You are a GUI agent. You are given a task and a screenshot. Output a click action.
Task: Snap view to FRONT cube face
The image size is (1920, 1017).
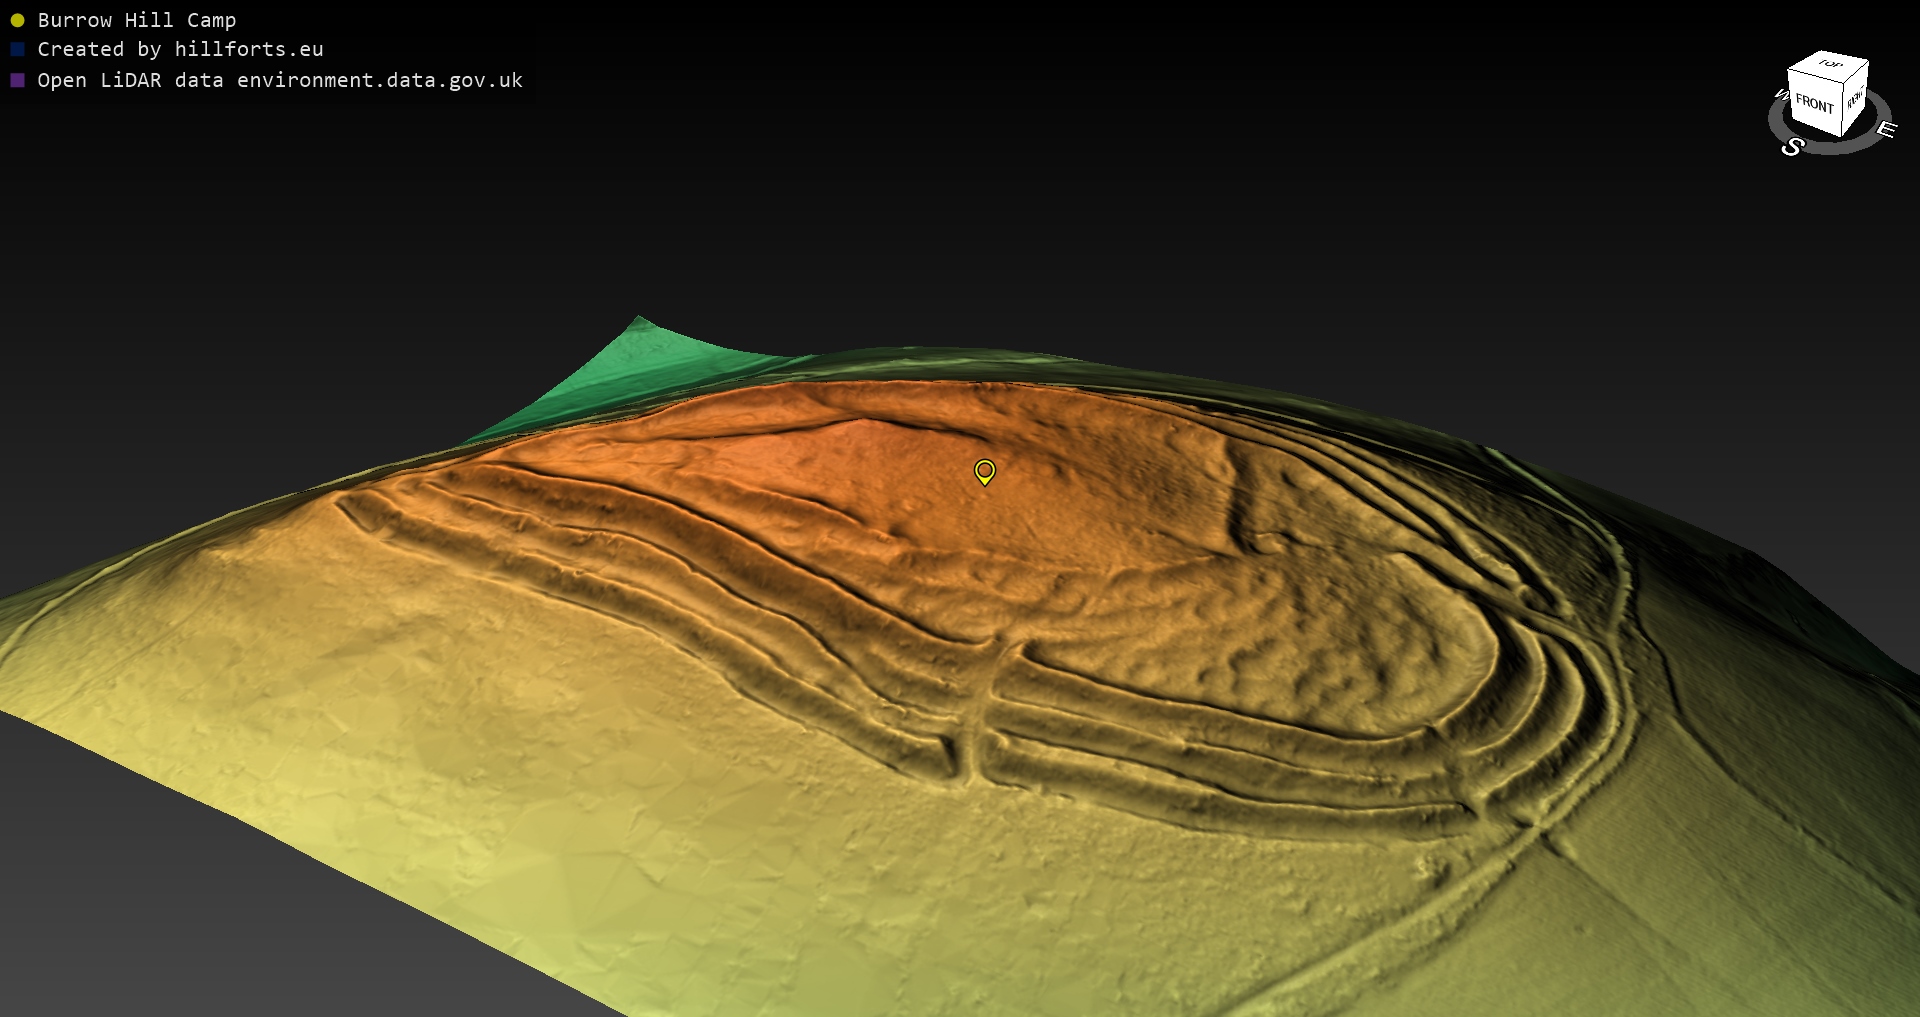click(1814, 103)
